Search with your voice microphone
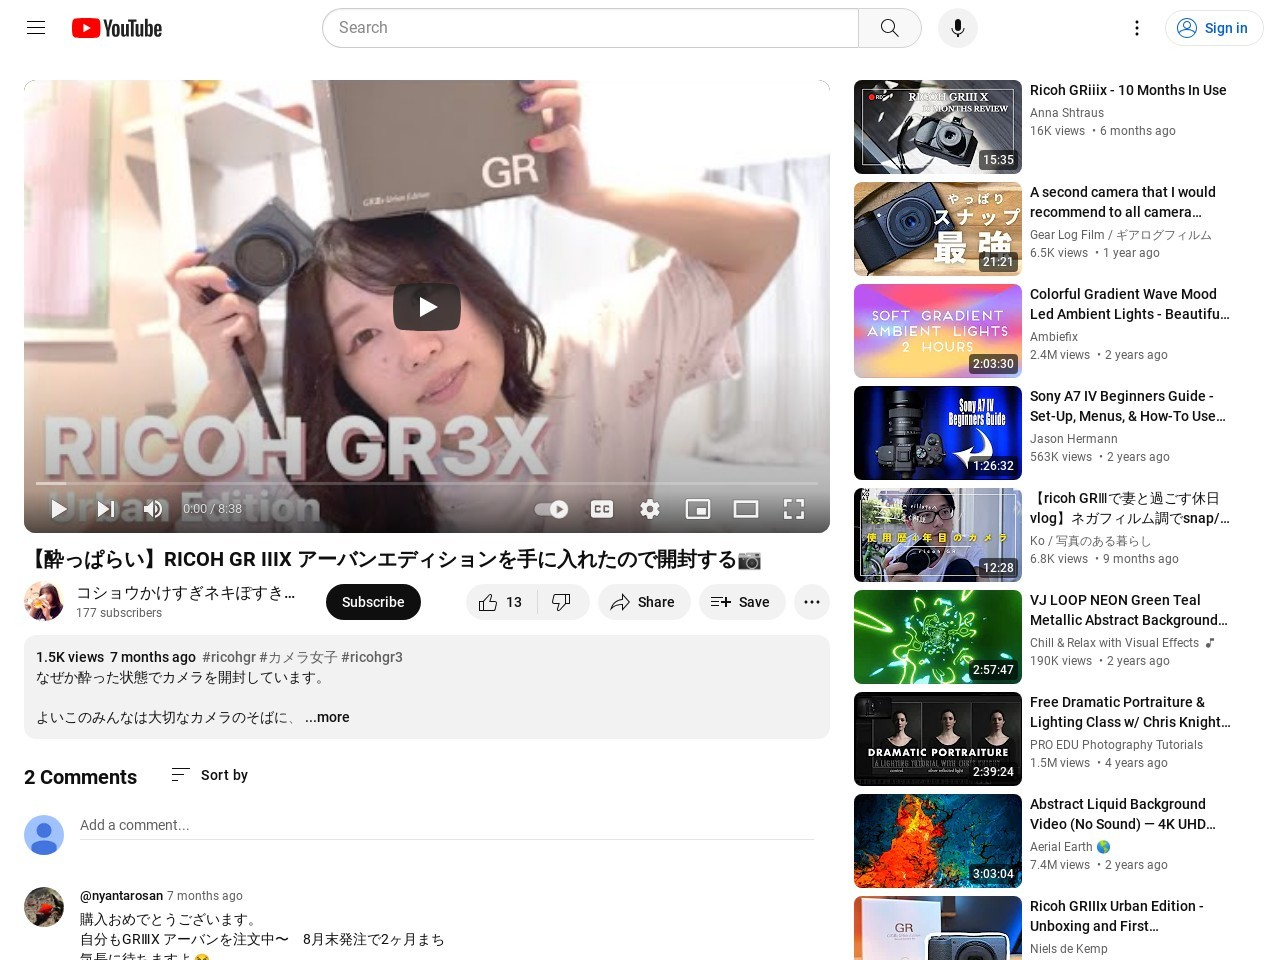The width and height of the screenshot is (1280, 960). point(957,28)
